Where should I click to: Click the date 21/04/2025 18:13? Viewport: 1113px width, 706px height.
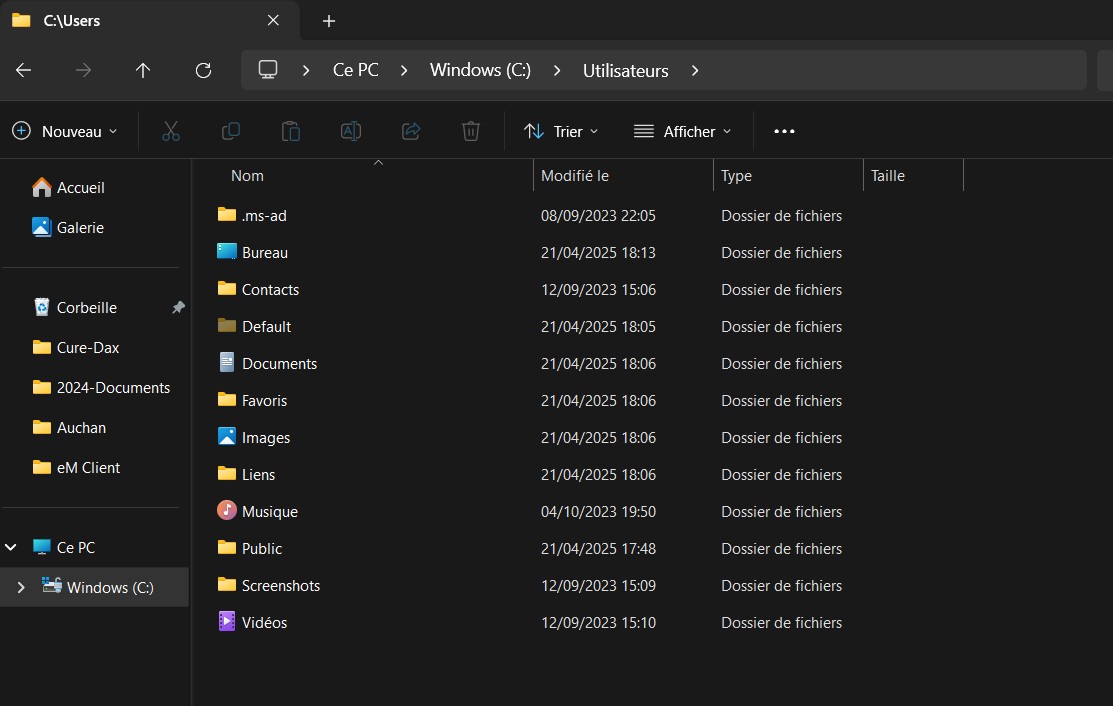598,252
